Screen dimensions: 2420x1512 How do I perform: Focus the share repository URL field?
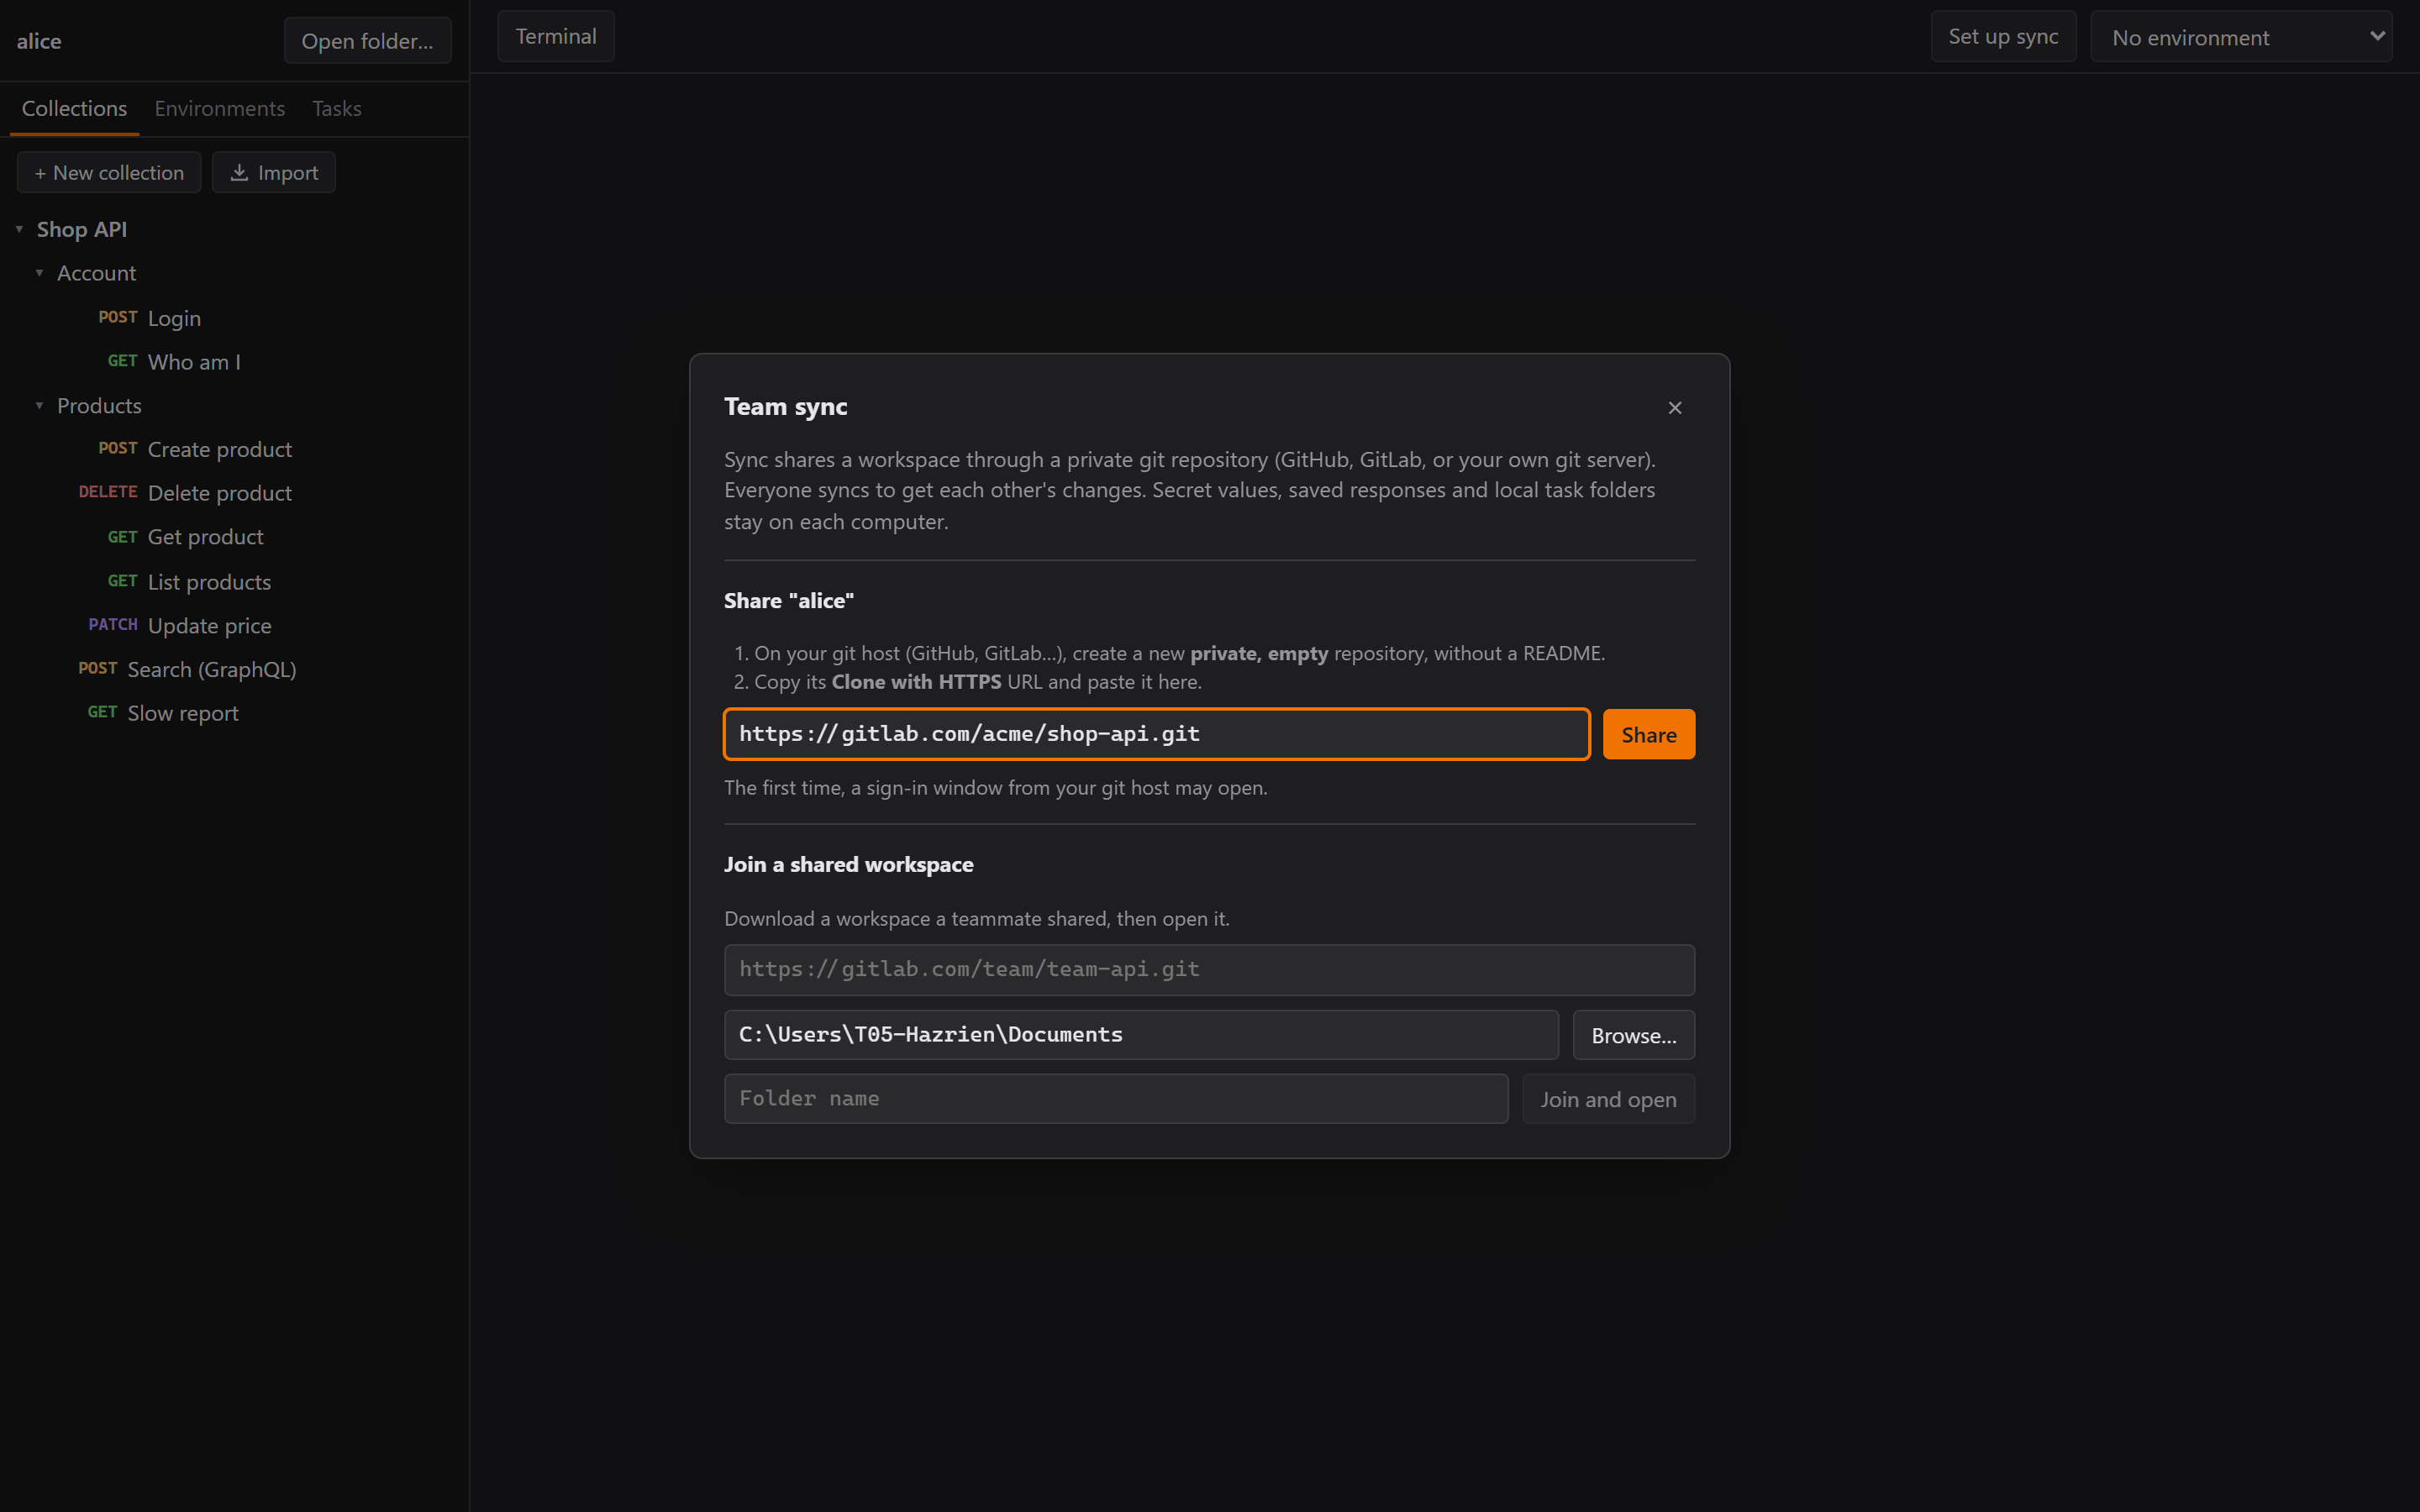1157,734
